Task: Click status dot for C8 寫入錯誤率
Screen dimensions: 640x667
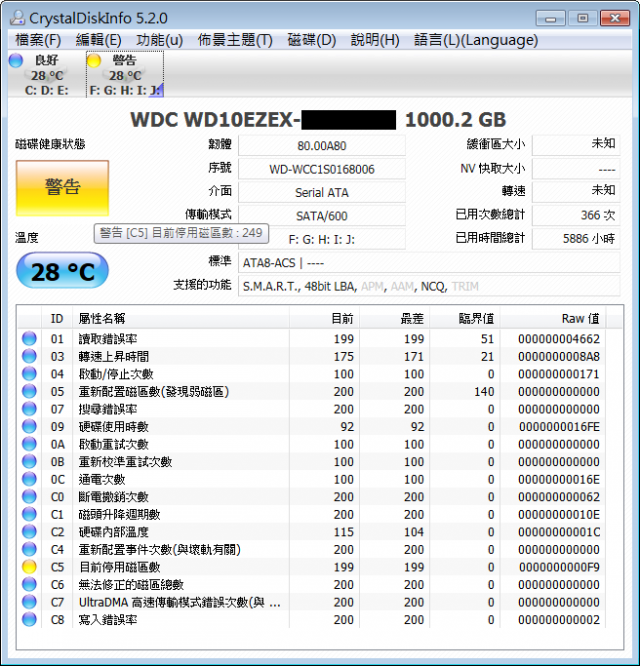Action: pos(29,619)
